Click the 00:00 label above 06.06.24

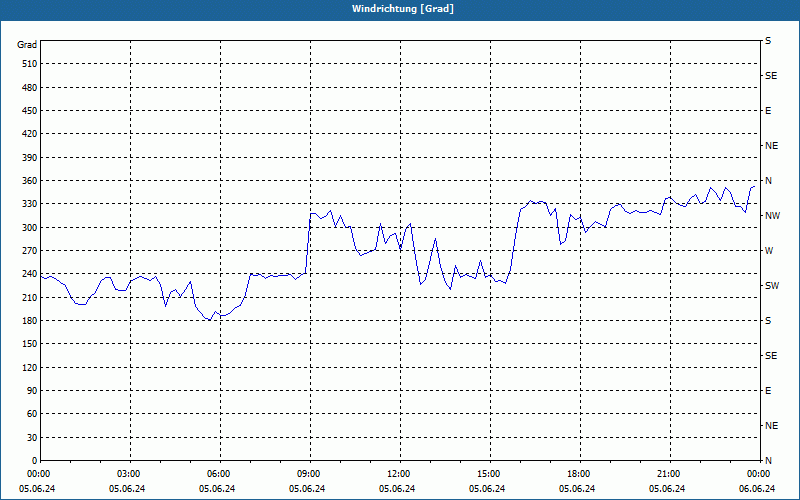tap(759, 474)
